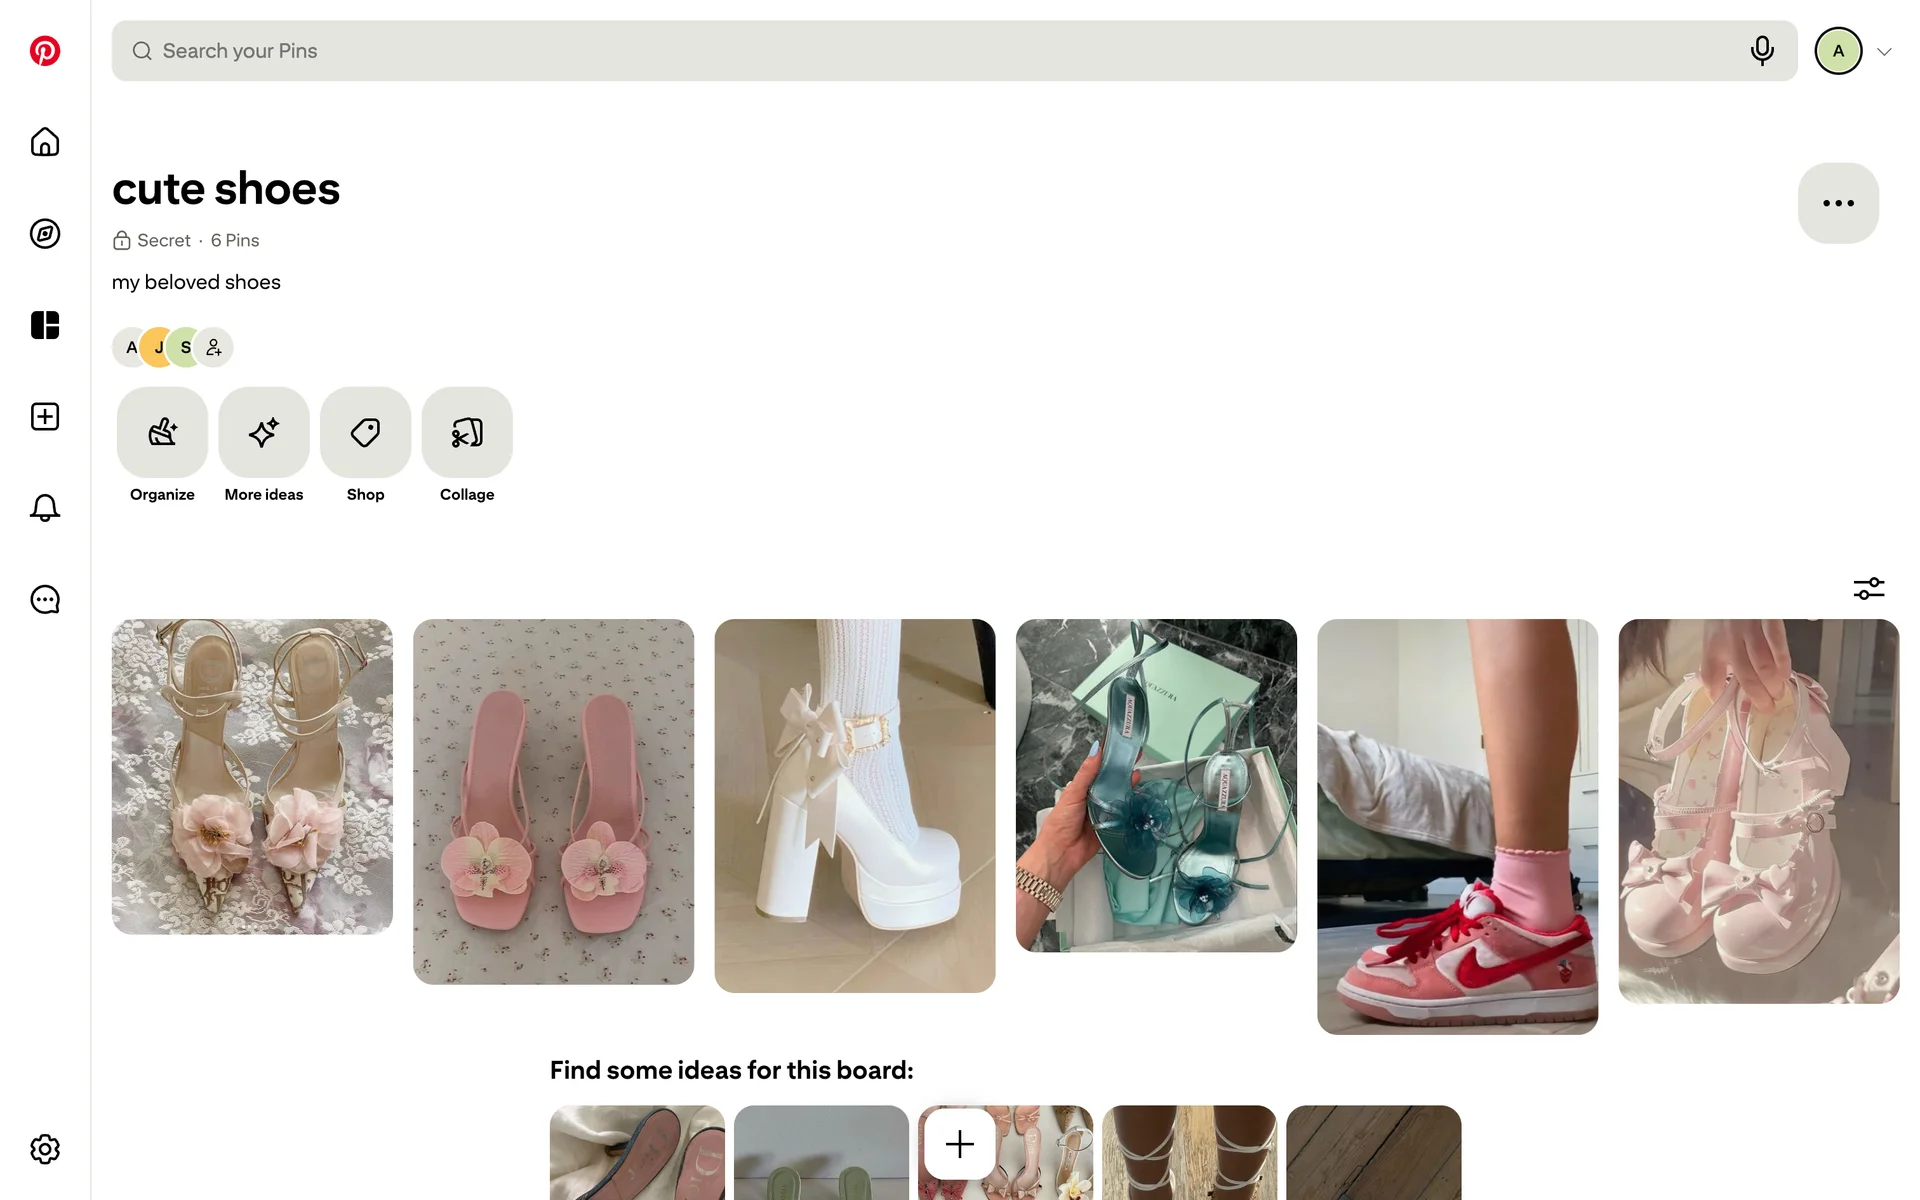Image resolution: width=1920 pixels, height=1200 pixels.
Task: Open the Collage tool
Action: [x=467, y=433]
